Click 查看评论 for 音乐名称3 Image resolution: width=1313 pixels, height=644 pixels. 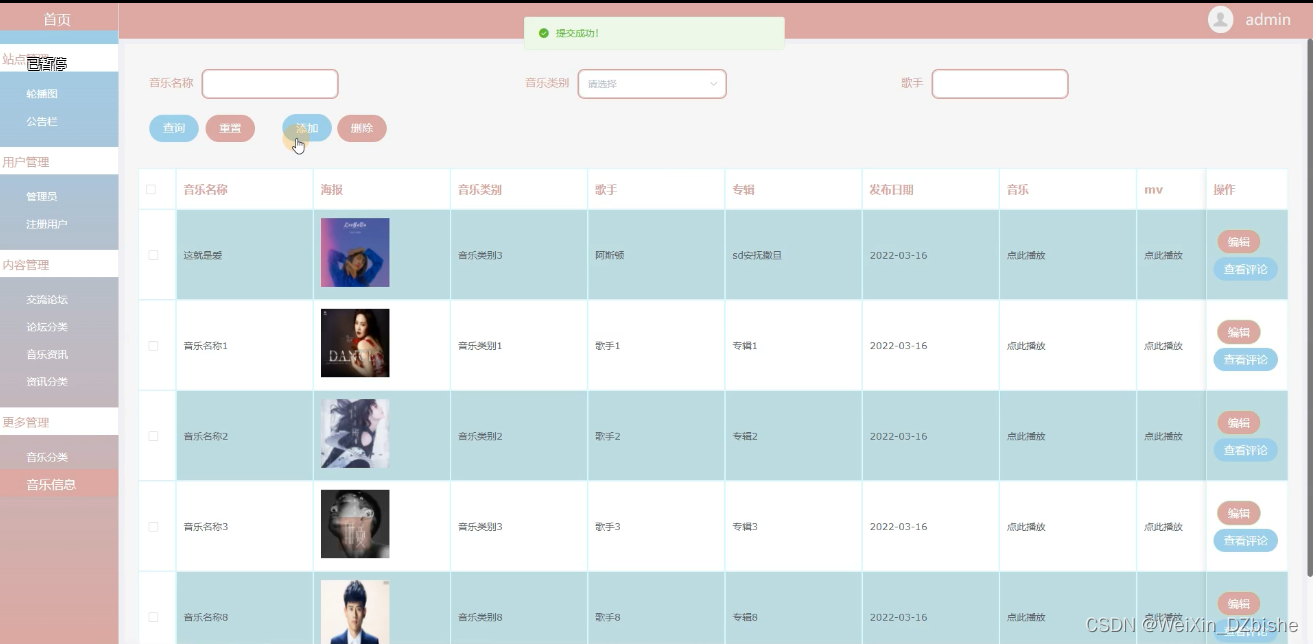1246,540
